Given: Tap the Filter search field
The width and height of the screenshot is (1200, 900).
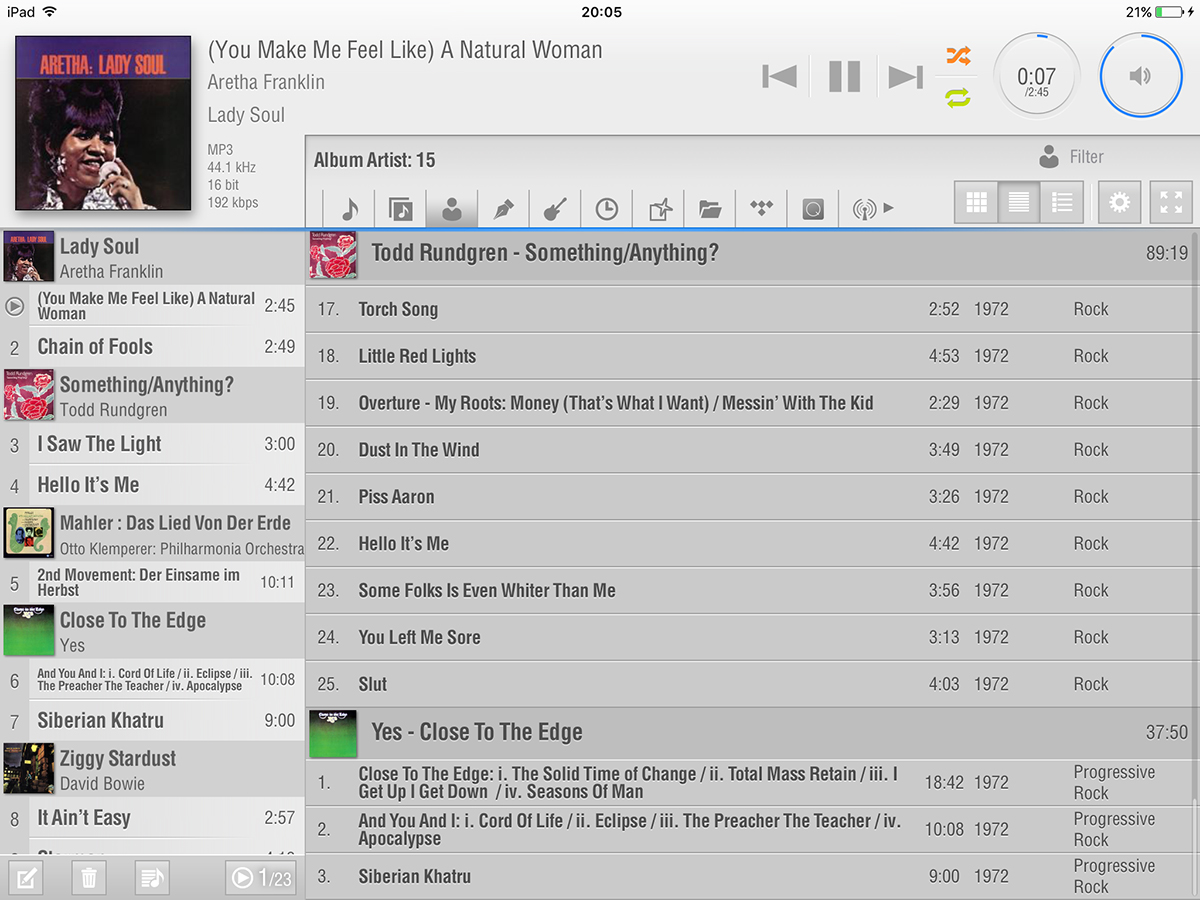Looking at the screenshot, I should [x=1086, y=157].
